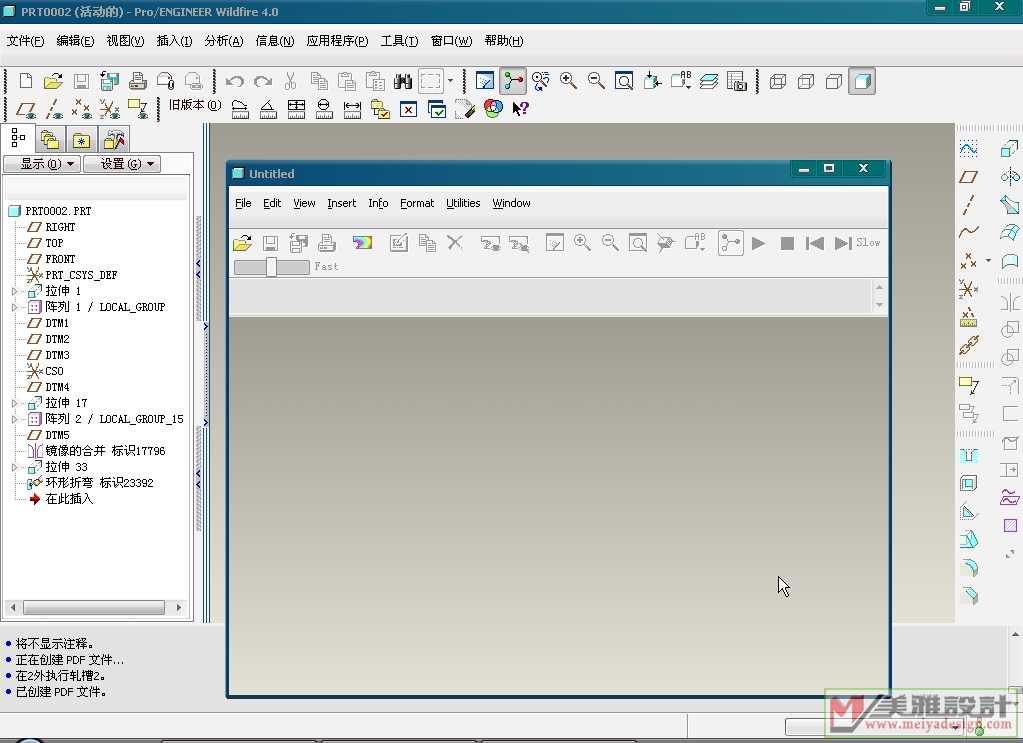Toggle datum points display
This screenshot has width=1023, height=743.
click(x=82, y=109)
